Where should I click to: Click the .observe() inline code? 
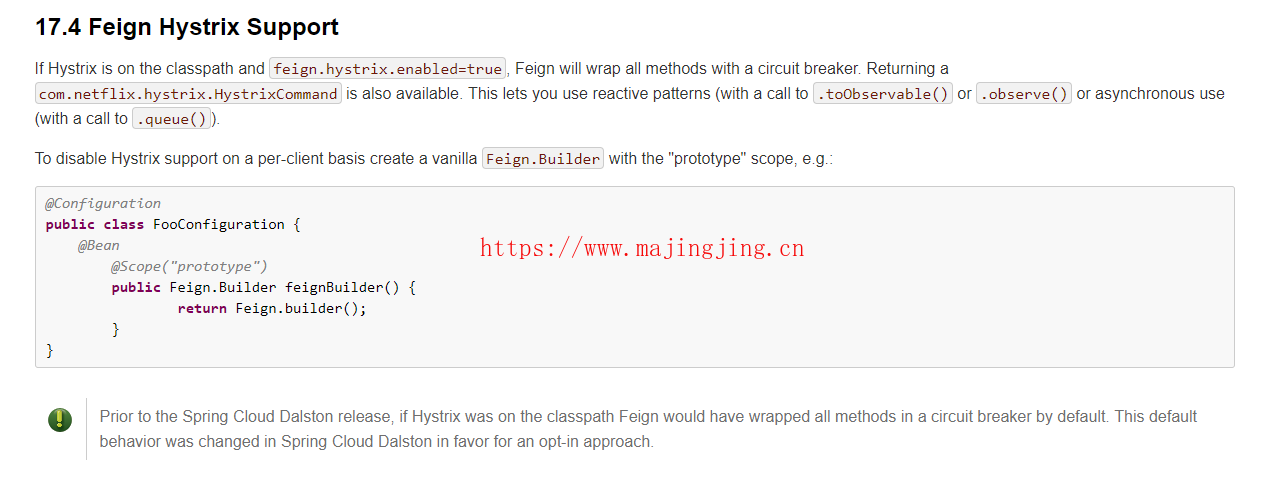[1024, 94]
